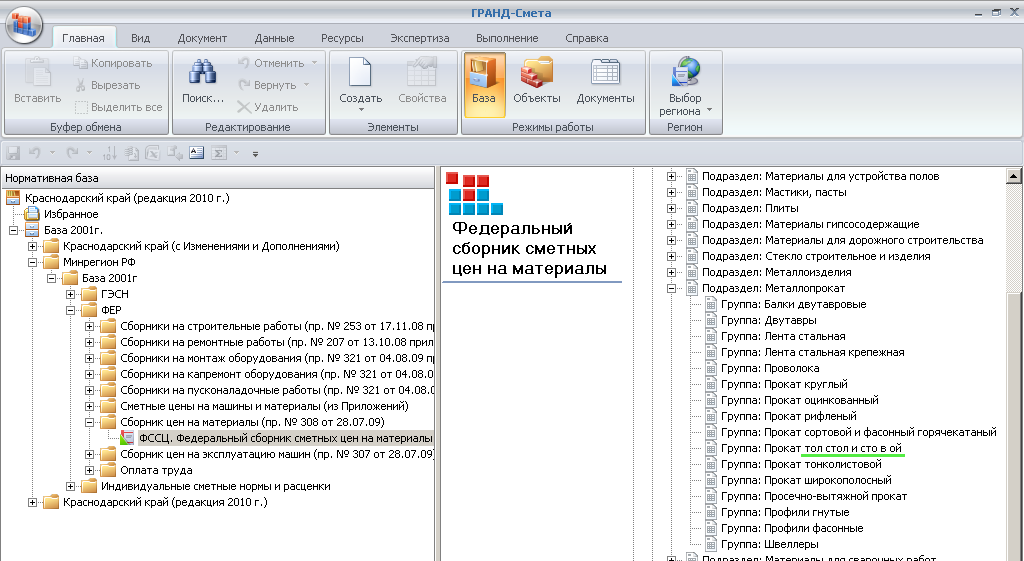Screen dimensions: 1024x561
Task: Click the ГРАНД-Смета application orb button
Action: [24, 25]
